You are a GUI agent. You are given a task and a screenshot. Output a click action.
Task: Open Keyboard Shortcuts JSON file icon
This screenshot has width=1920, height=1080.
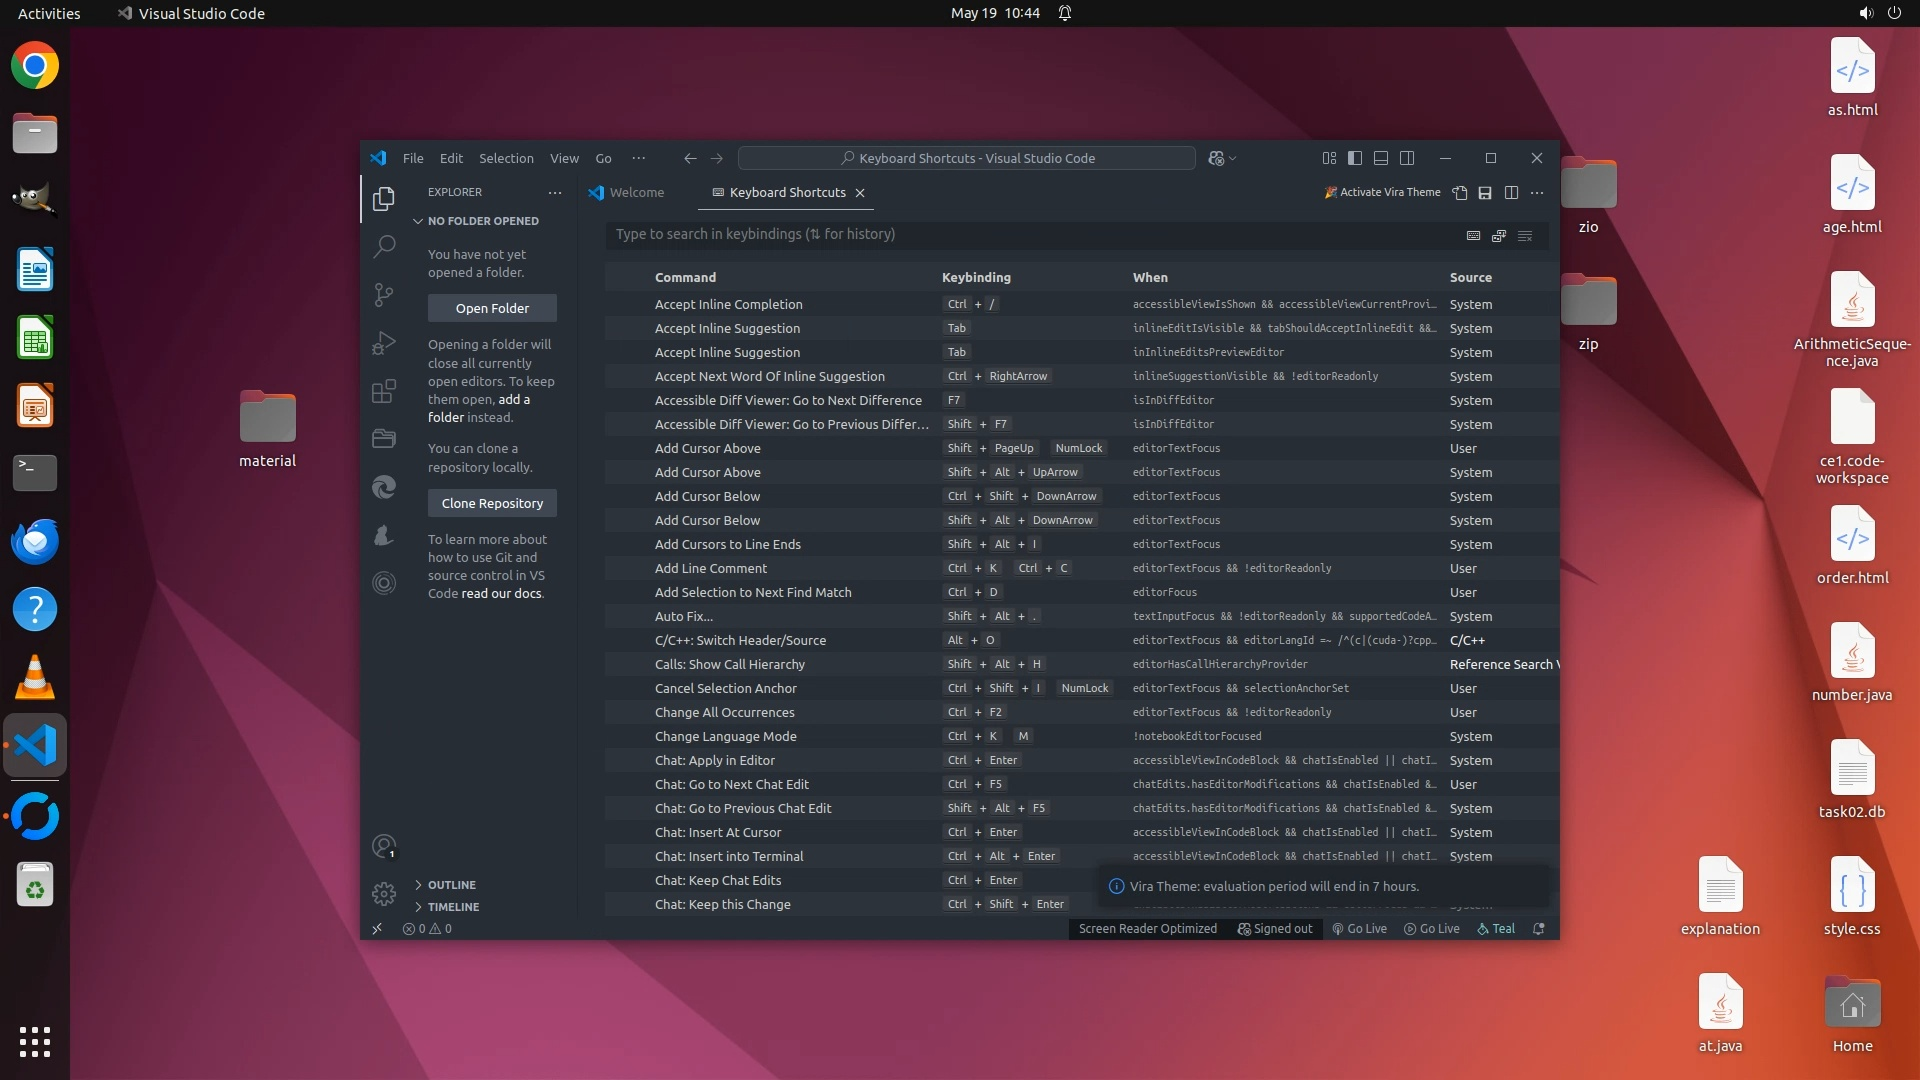click(1460, 192)
